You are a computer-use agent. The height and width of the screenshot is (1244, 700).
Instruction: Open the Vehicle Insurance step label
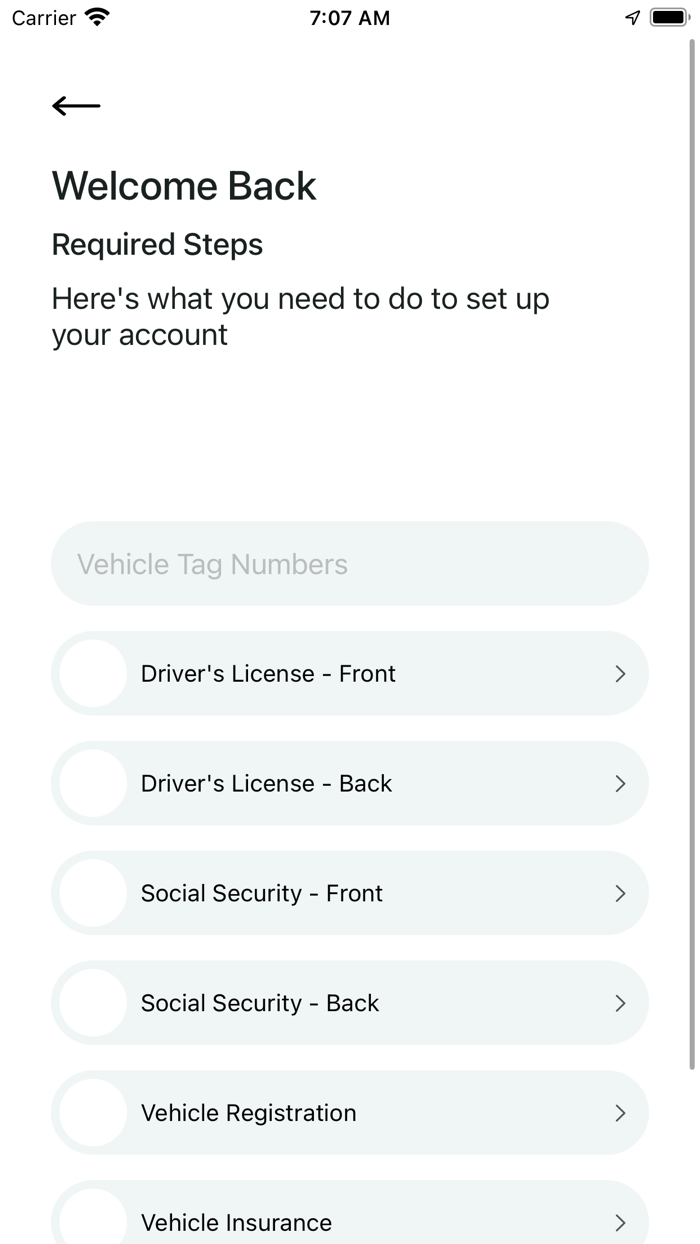tap(236, 1223)
